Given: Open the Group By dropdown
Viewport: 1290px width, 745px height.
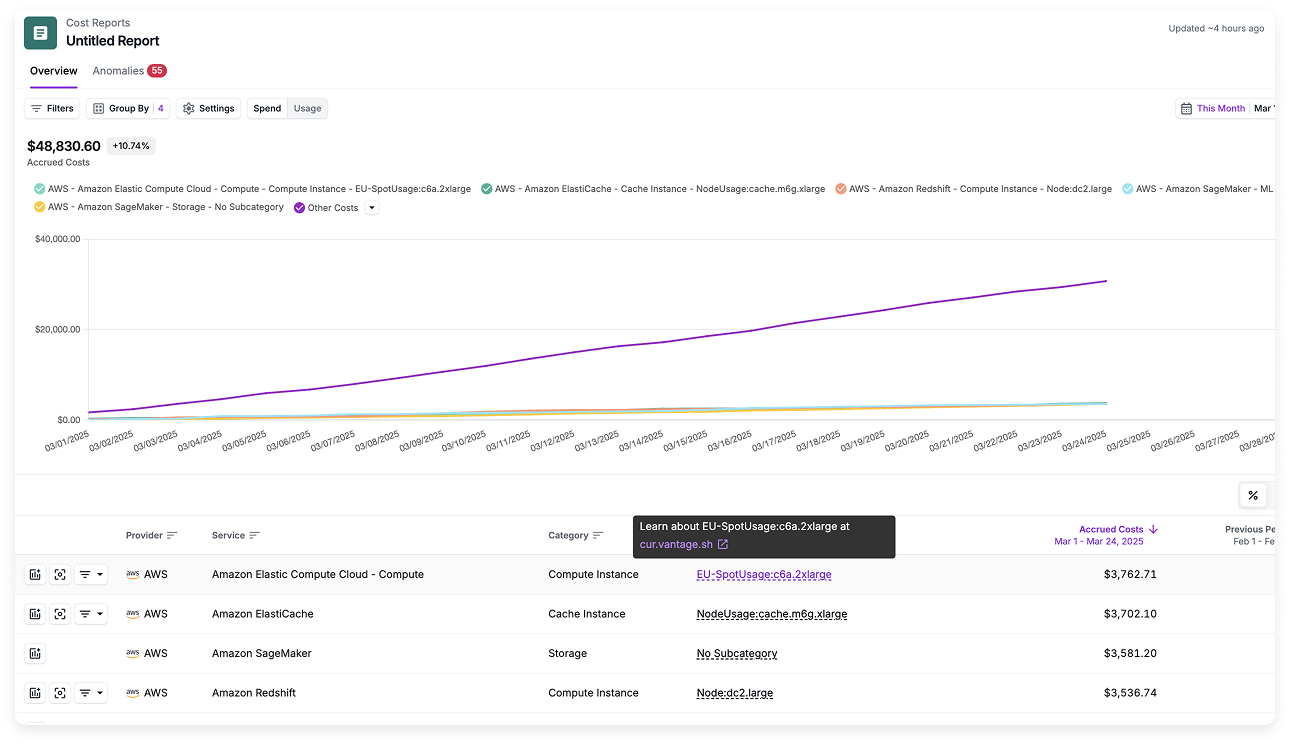Looking at the screenshot, I should tap(128, 108).
